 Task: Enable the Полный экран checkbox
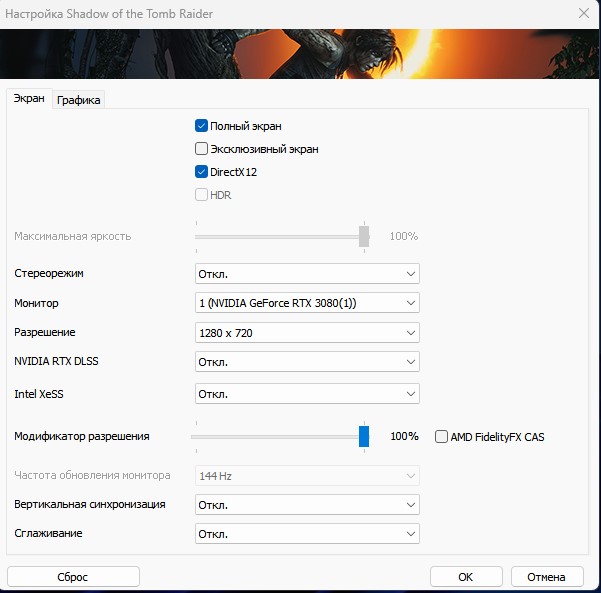(x=201, y=126)
